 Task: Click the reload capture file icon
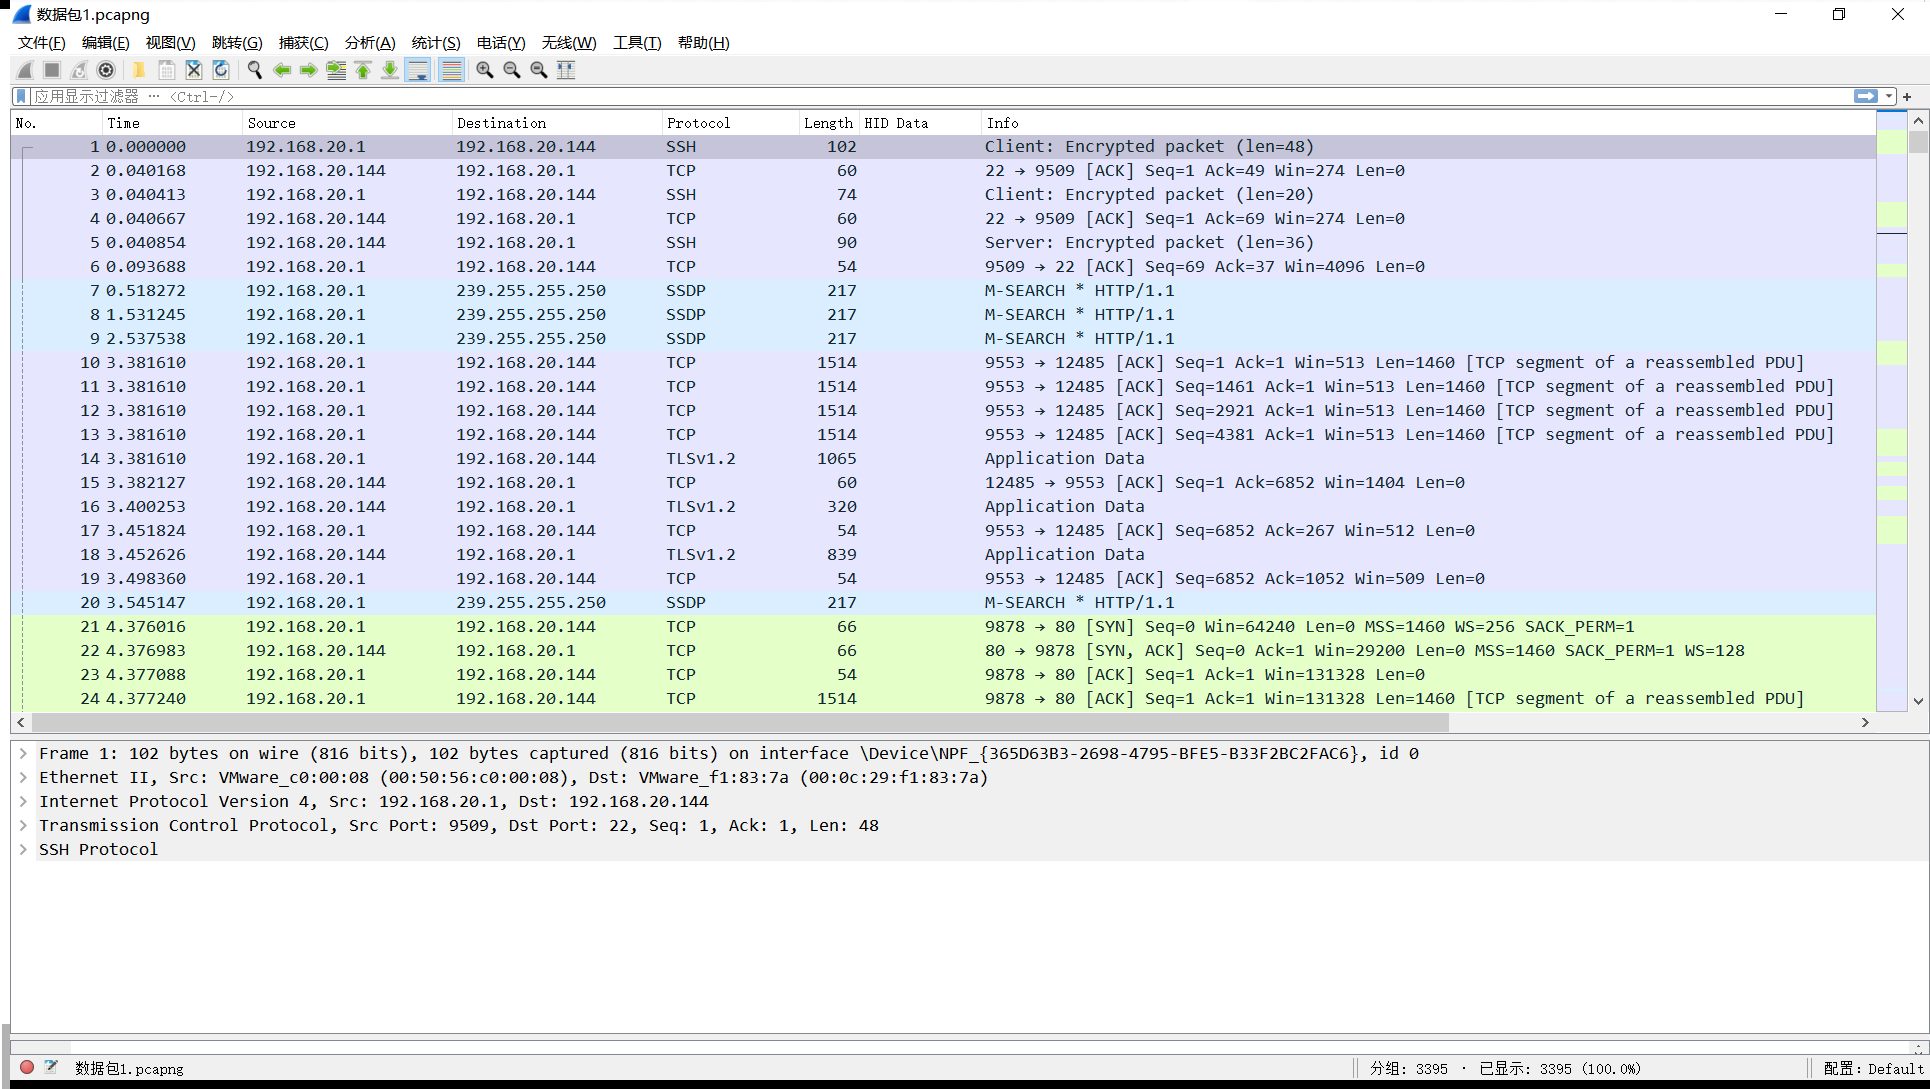point(221,70)
